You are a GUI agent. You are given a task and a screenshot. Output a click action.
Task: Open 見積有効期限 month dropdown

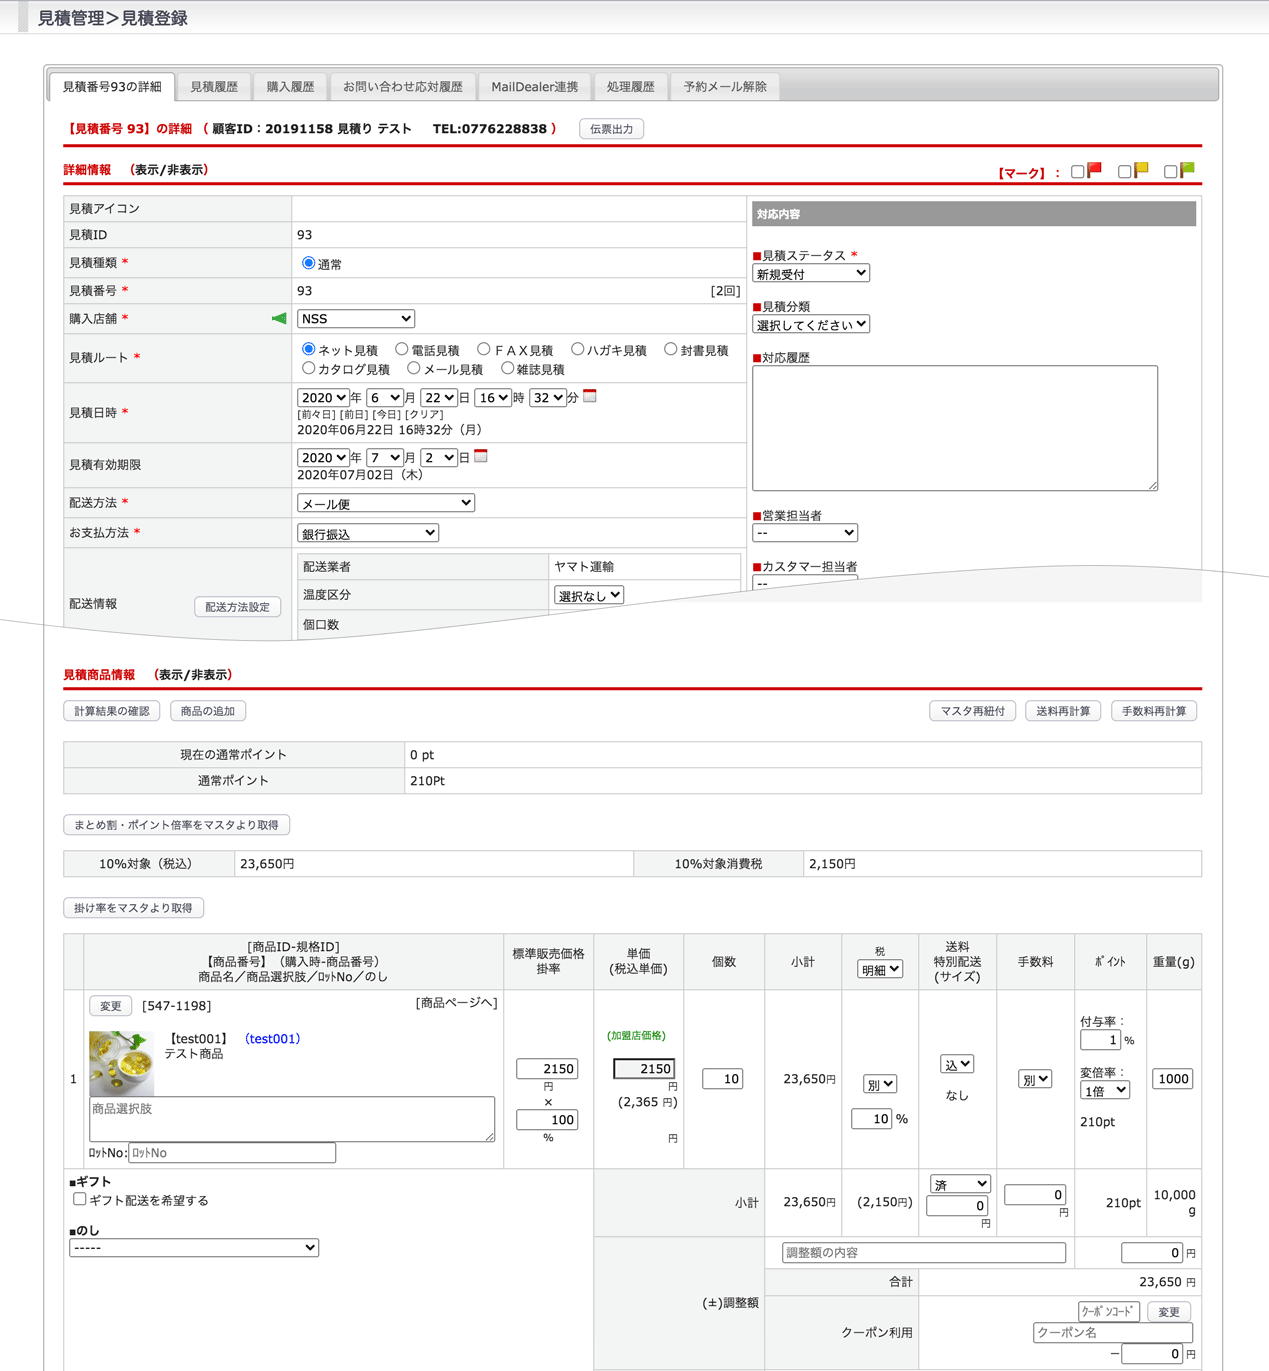[x=385, y=457]
